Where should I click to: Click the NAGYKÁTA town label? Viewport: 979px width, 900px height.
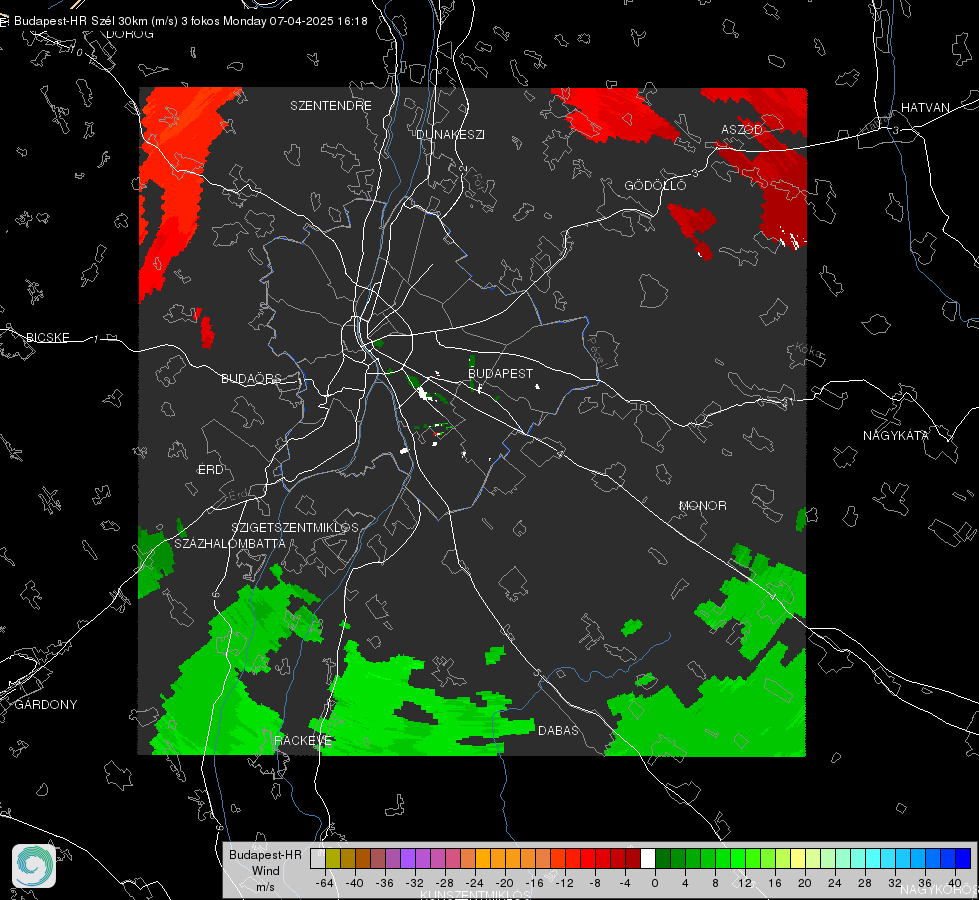[x=896, y=436]
